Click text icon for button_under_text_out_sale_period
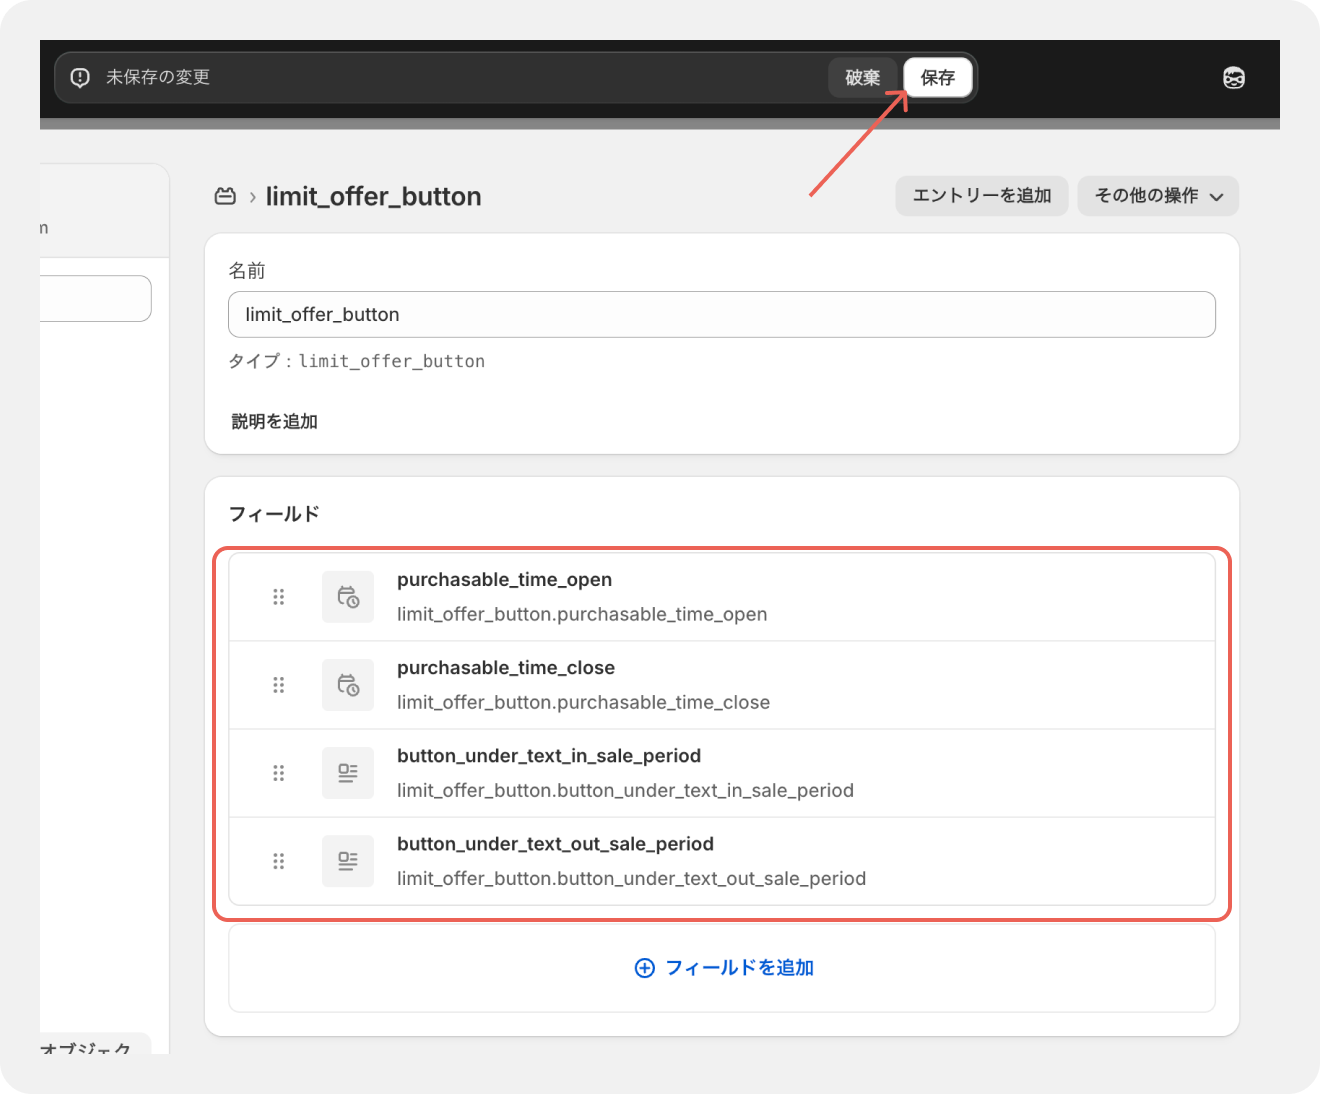This screenshot has width=1320, height=1094. point(348,861)
